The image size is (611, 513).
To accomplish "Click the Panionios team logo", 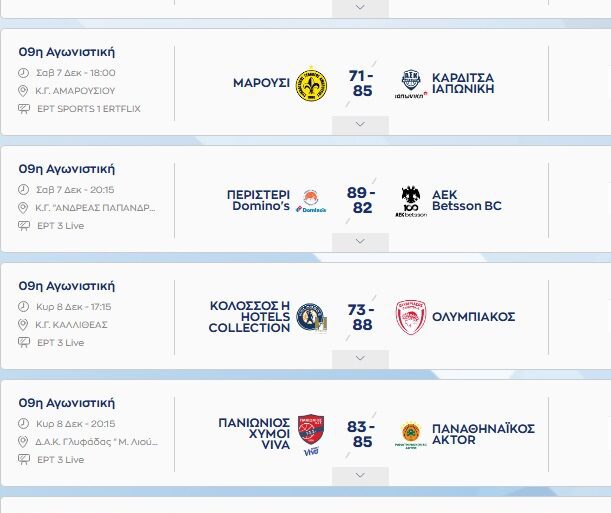I will (x=311, y=434).
